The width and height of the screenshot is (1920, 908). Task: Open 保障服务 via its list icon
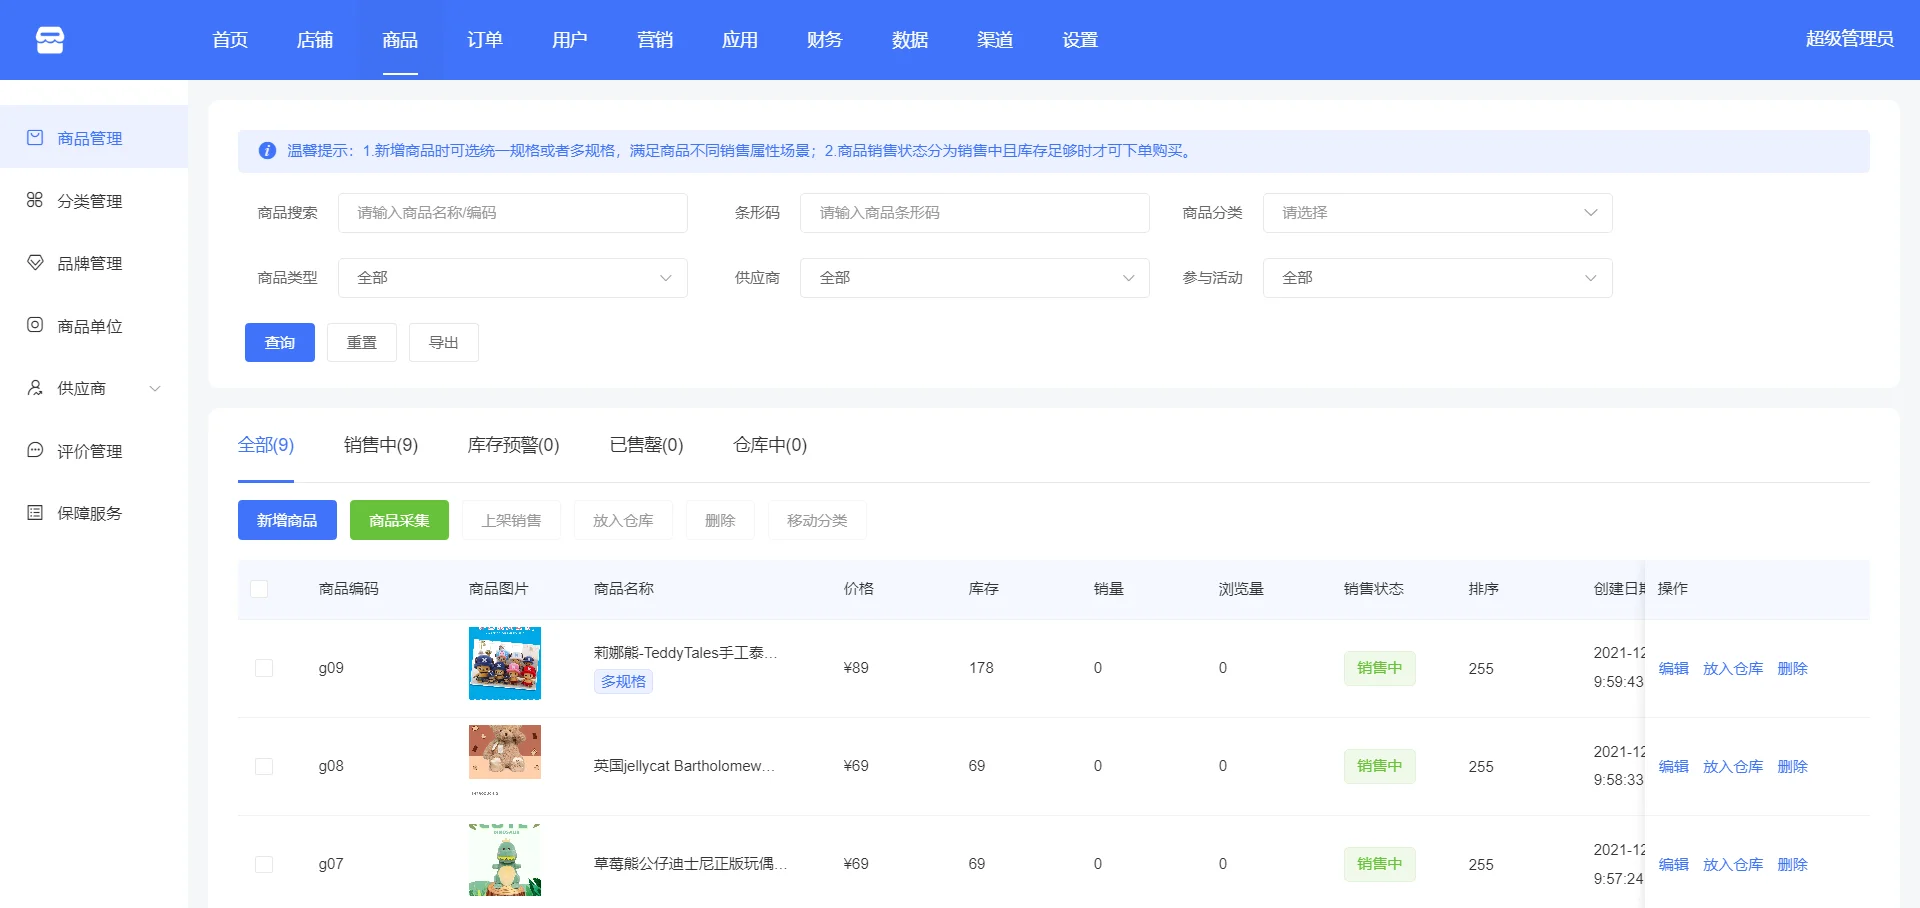click(35, 513)
